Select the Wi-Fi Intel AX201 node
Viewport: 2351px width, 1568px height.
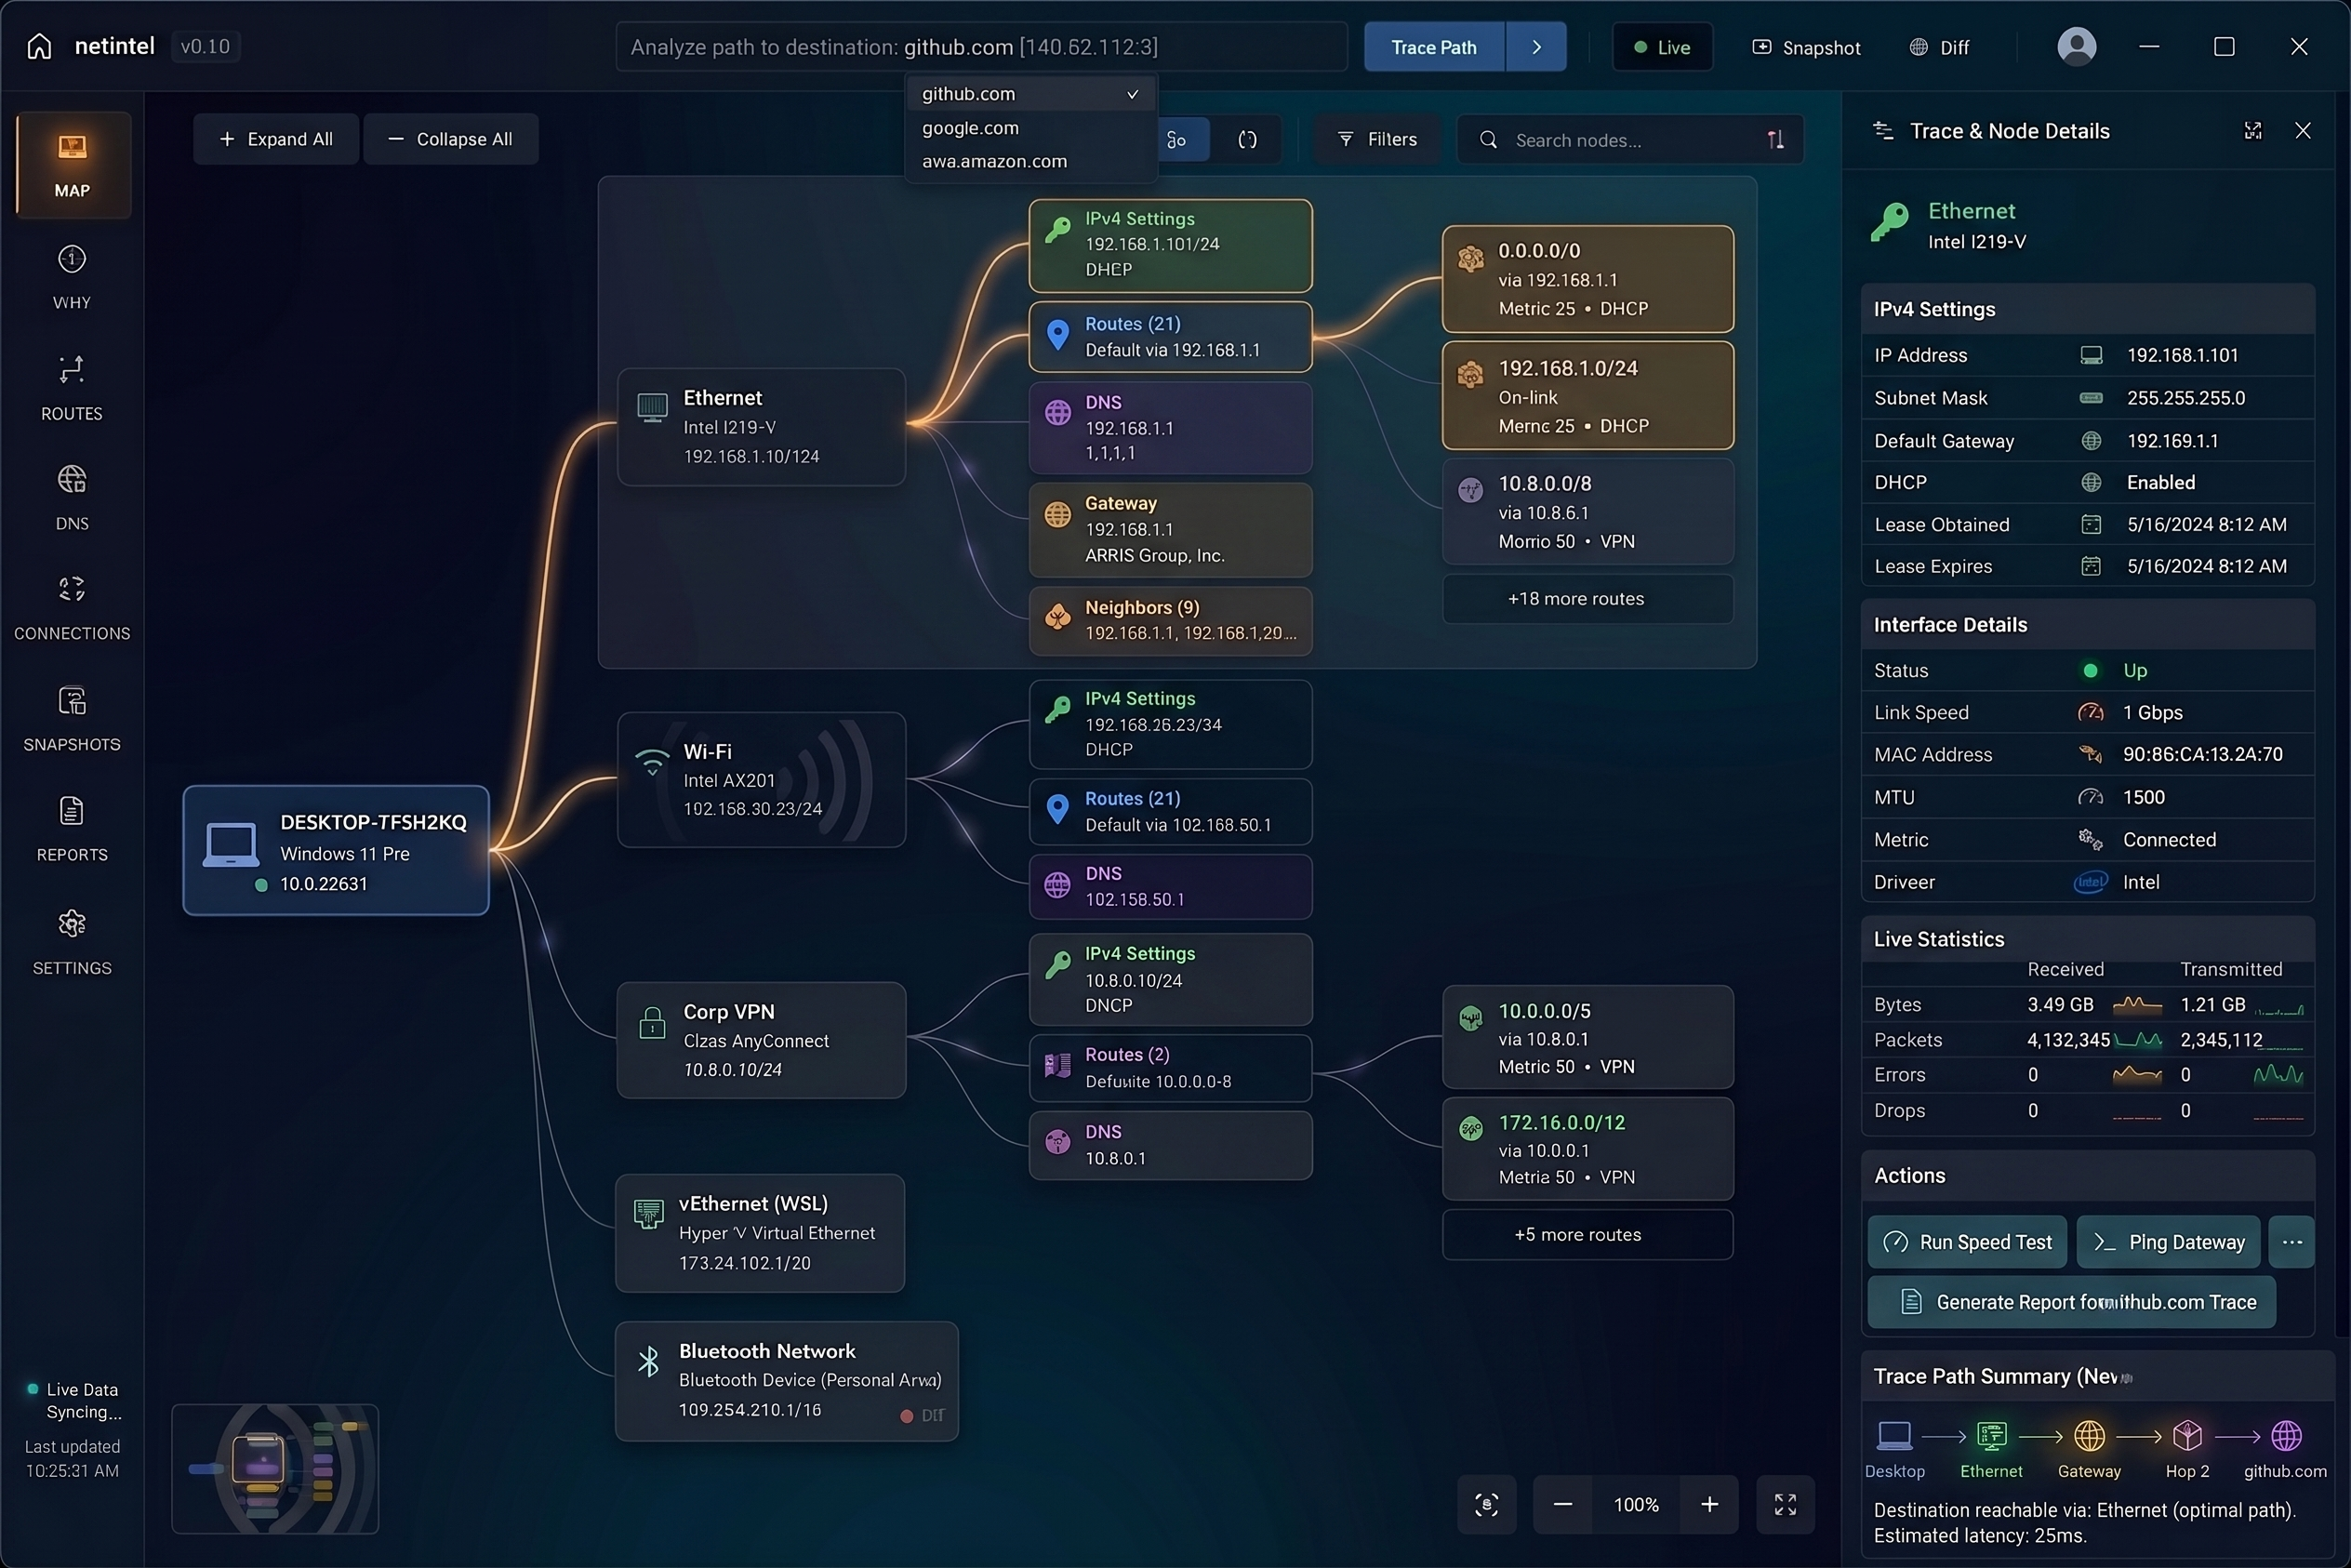coord(762,780)
